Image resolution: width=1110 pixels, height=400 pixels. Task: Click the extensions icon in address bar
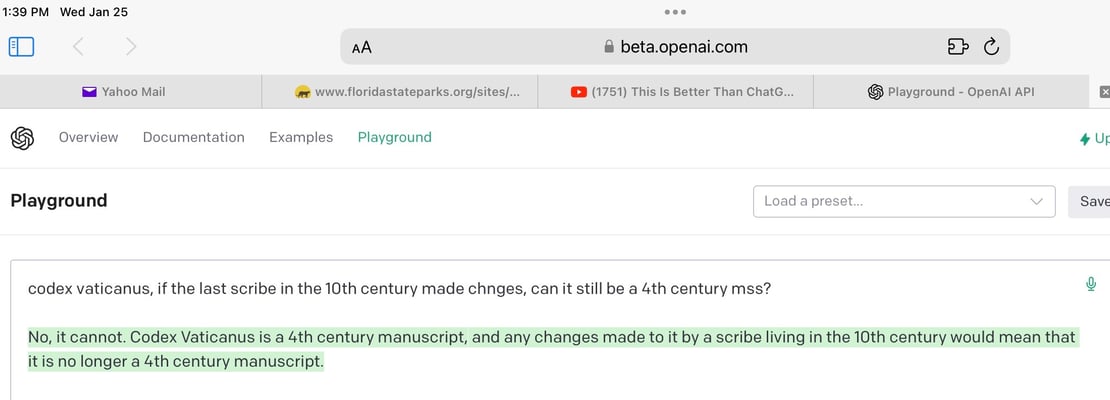[x=957, y=46]
